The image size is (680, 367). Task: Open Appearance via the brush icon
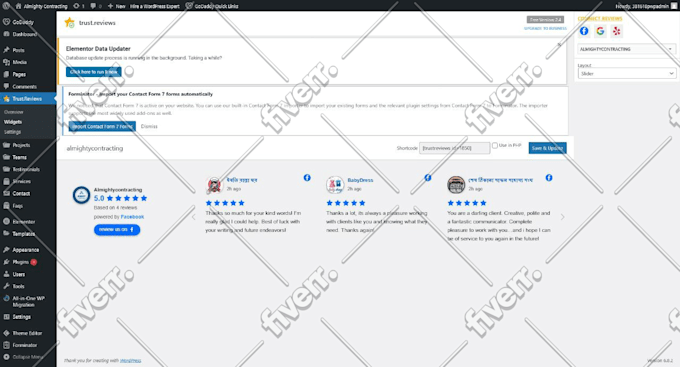pos(6,249)
